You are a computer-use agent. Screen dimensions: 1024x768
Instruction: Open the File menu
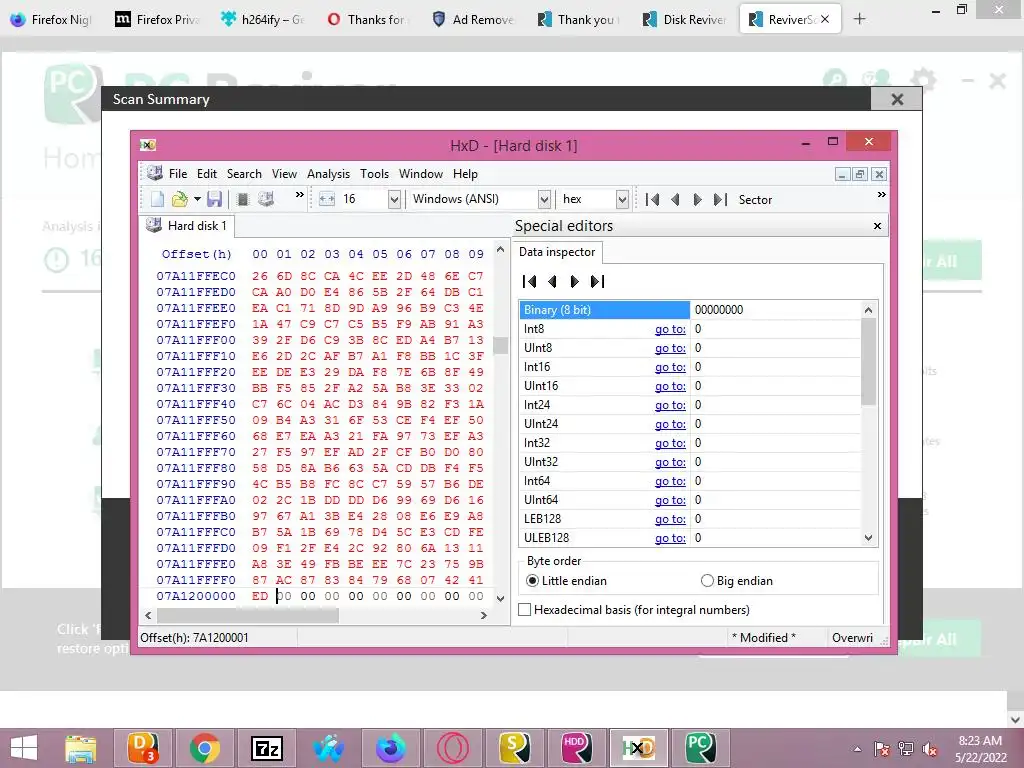tap(178, 174)
